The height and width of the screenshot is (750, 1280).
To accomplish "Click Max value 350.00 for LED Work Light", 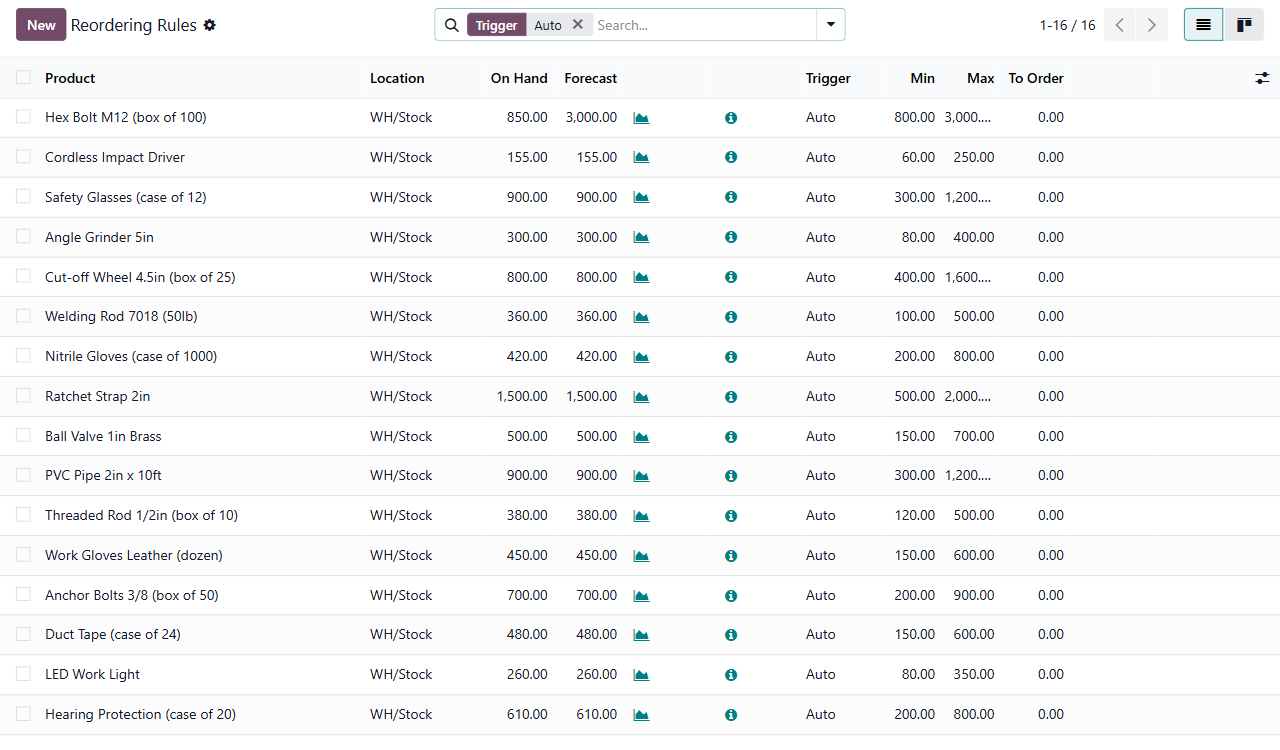I will (974, 675).
